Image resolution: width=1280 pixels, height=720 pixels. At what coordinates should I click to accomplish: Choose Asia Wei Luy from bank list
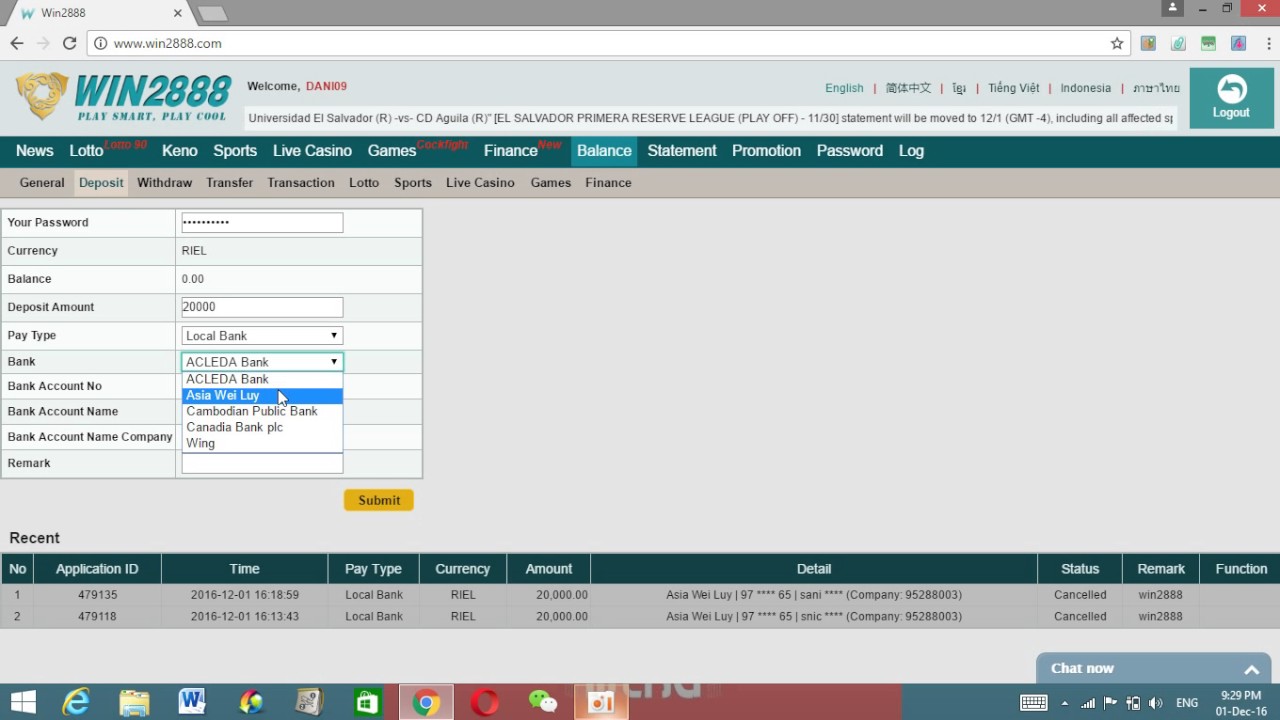[x=262, y=395]
